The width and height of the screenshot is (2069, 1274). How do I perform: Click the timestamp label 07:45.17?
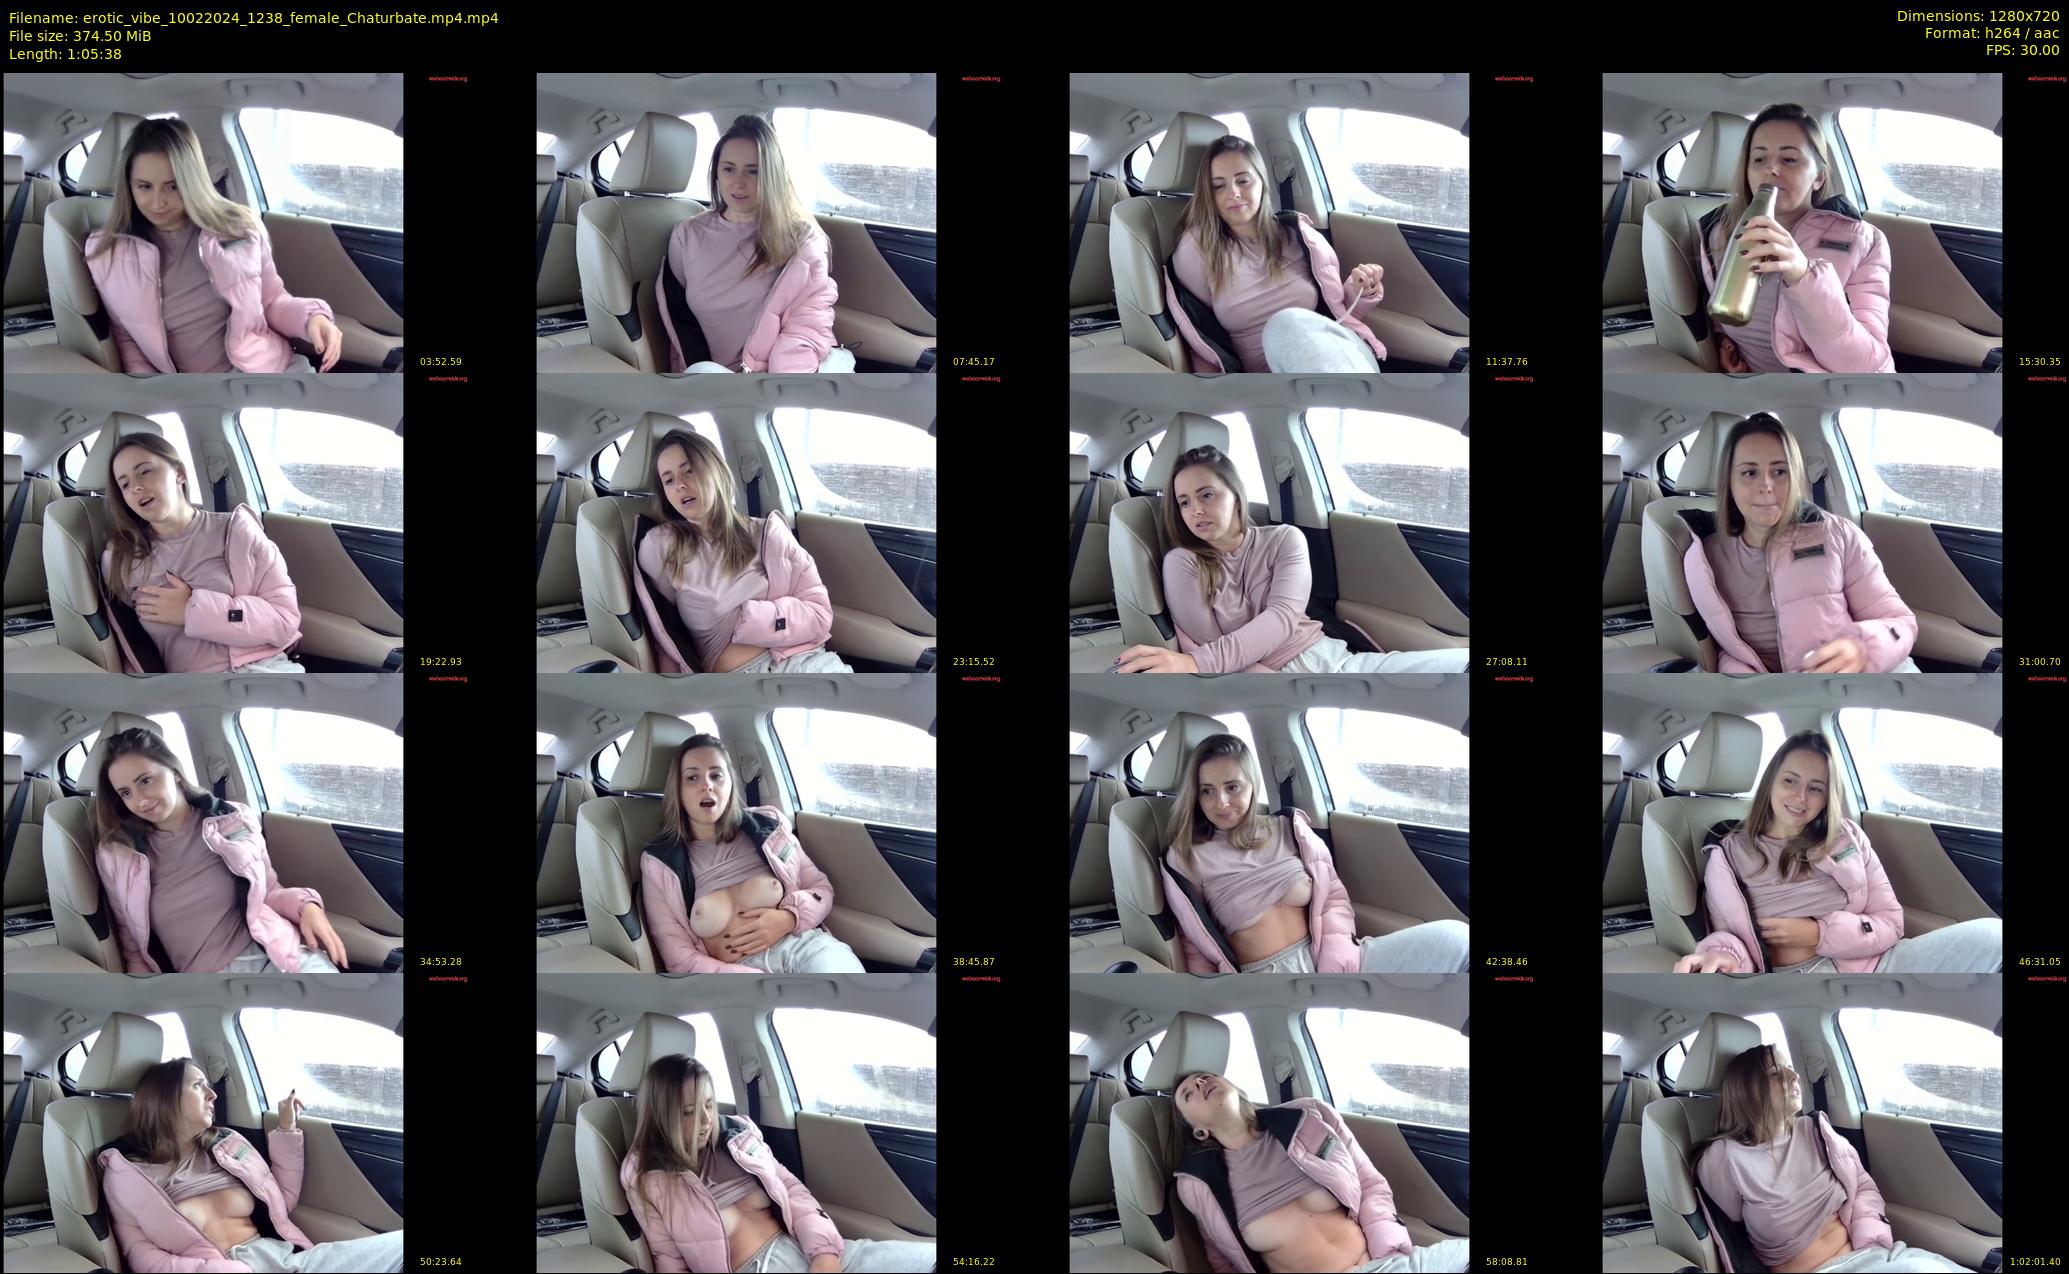(974, 362)
